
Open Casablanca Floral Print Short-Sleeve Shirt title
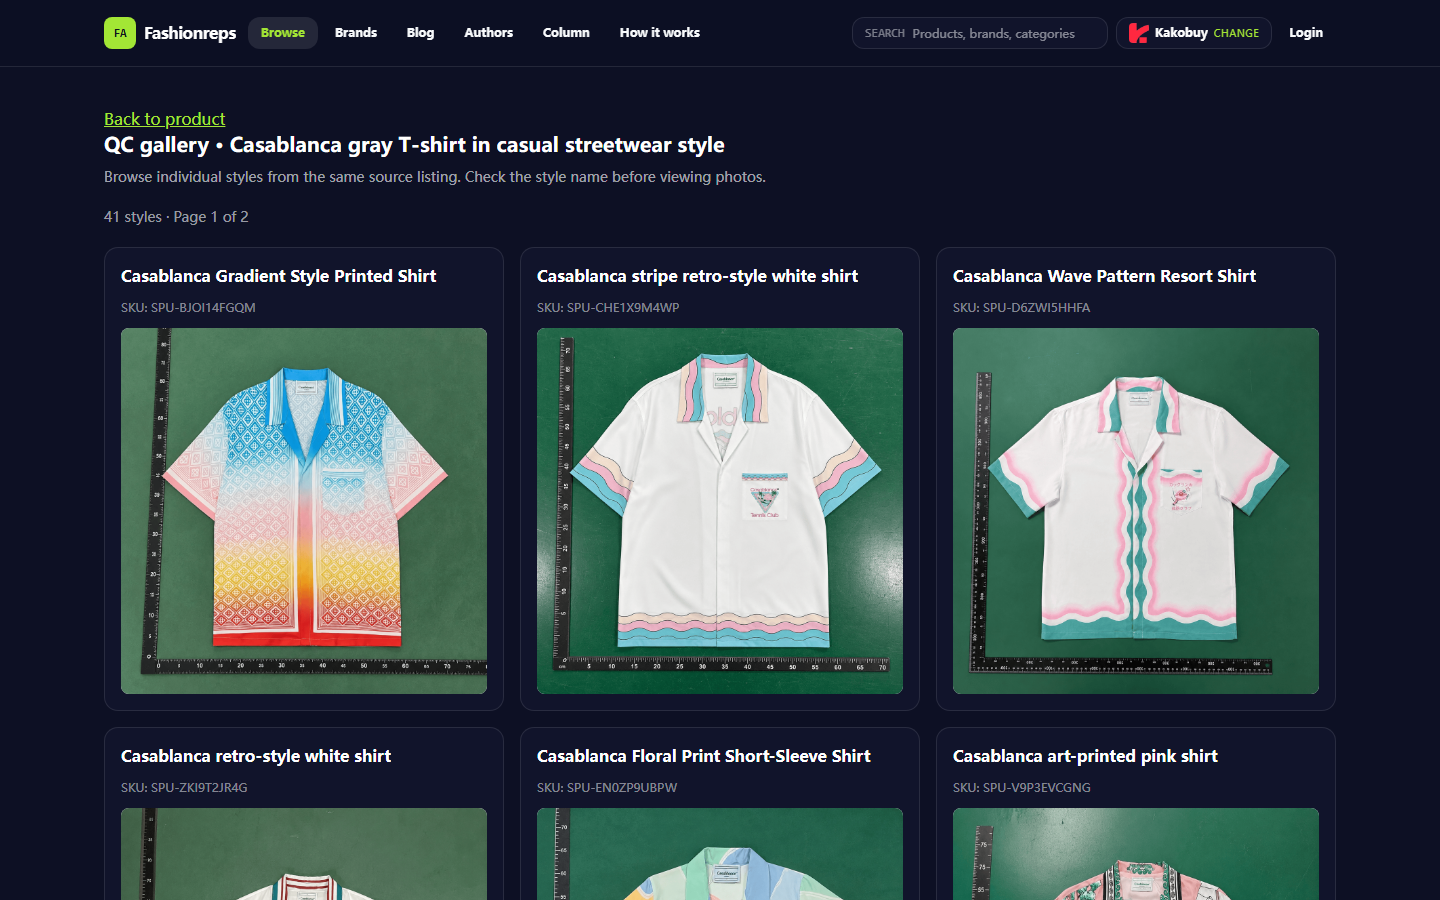coord(704,756)
